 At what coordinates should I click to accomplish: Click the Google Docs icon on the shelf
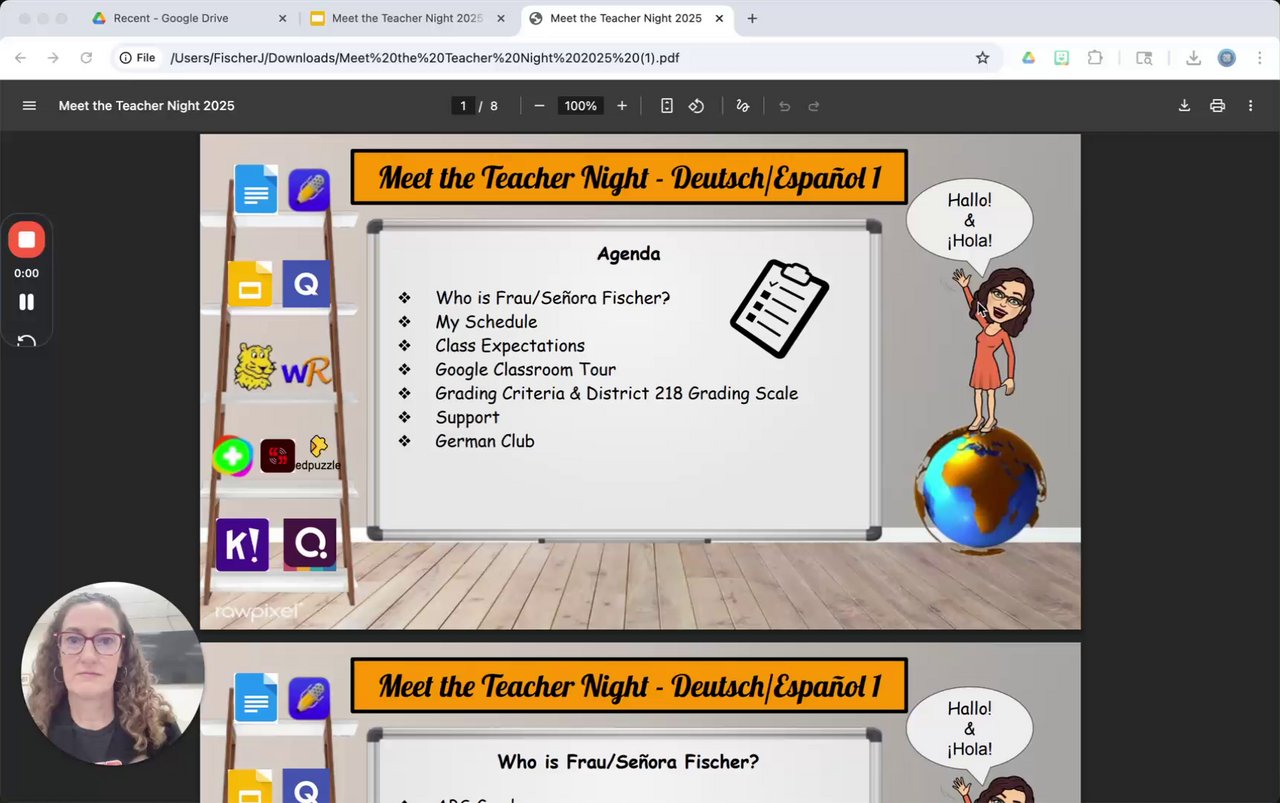256,189
